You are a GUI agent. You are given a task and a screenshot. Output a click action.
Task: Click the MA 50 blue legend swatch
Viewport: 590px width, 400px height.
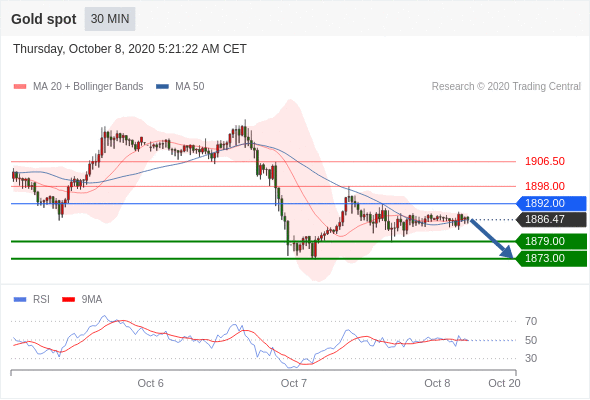coord(162,87)
